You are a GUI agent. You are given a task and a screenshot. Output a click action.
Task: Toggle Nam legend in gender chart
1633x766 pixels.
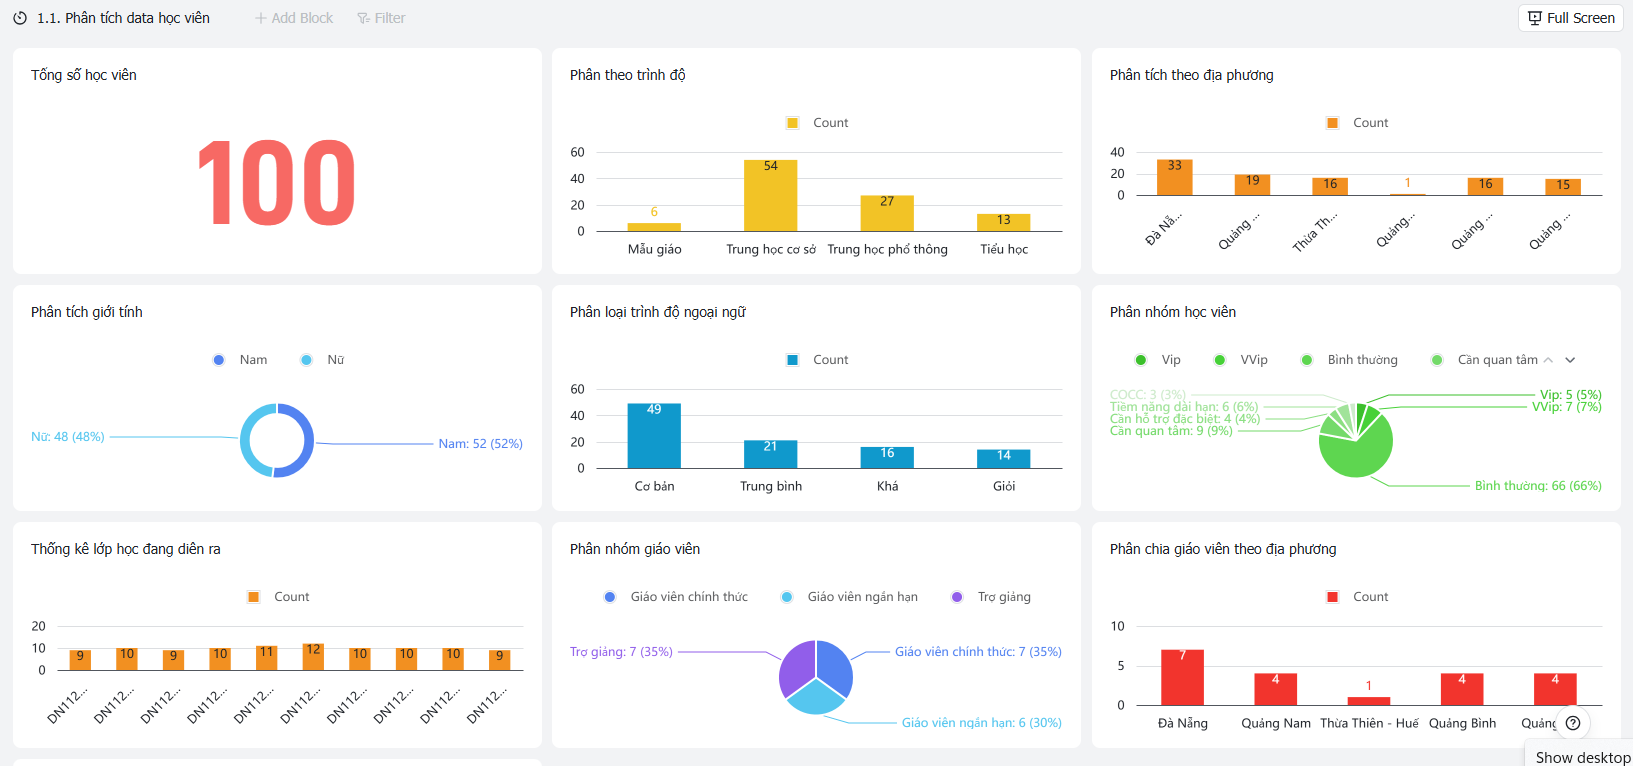(x=240, y=360)
